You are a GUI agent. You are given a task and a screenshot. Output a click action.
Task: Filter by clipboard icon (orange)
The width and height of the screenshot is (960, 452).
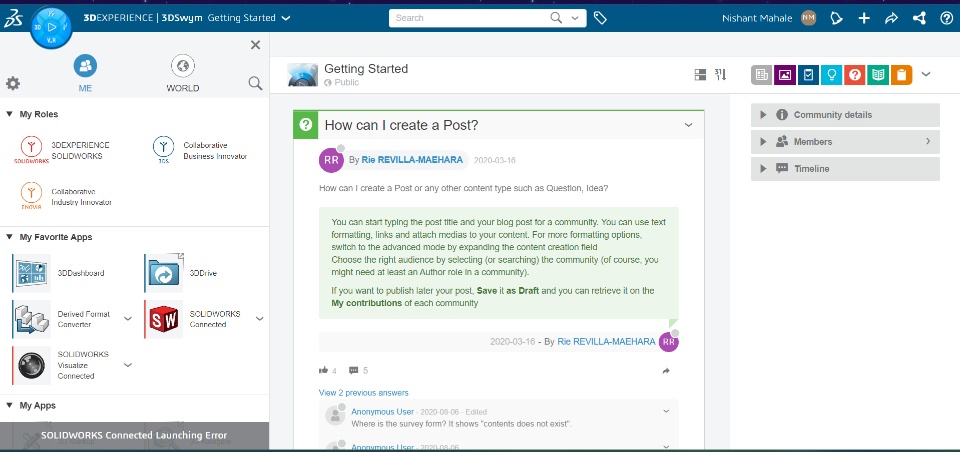[x=901, y=75]
